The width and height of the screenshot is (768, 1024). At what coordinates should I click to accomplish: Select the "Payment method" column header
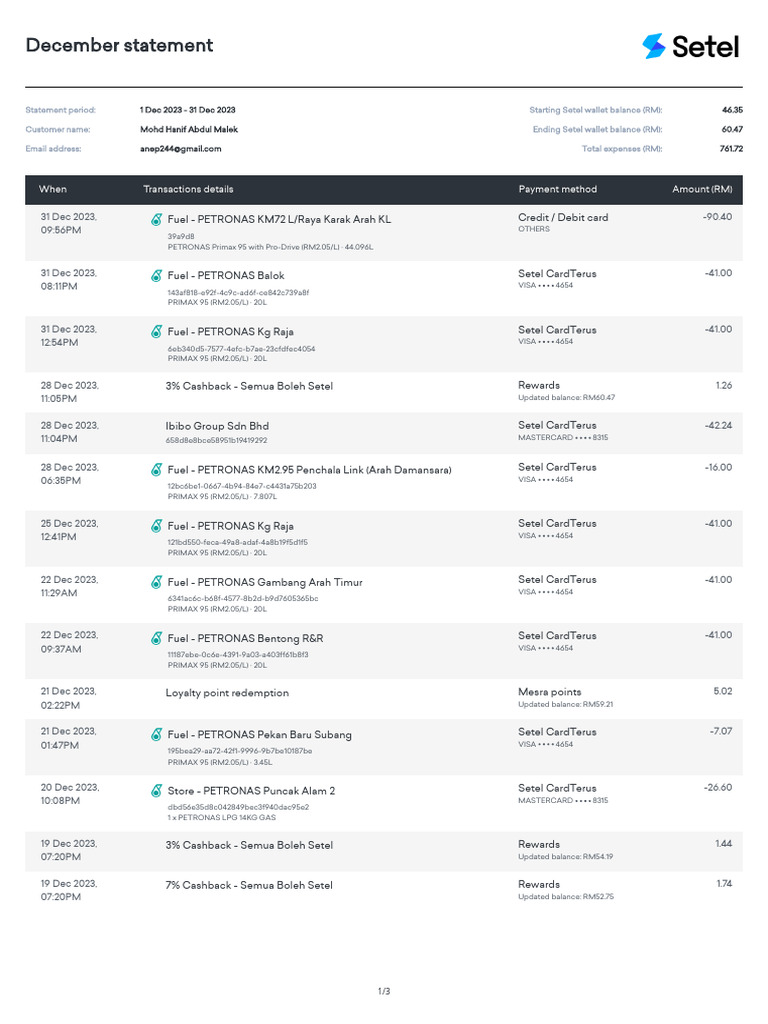tap(557, 189)
